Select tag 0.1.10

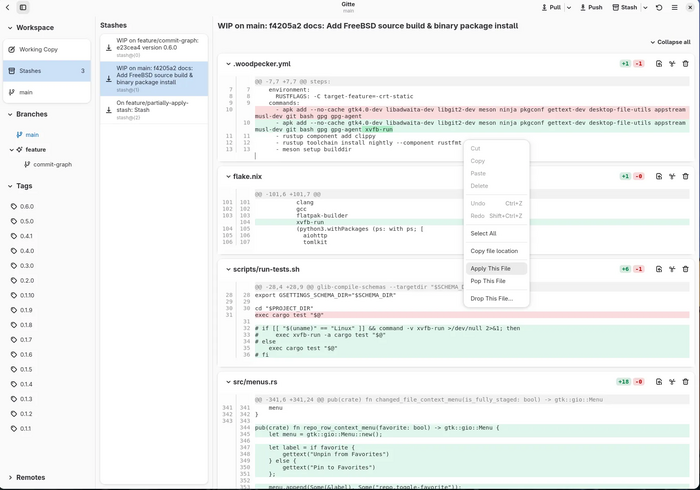27,295
